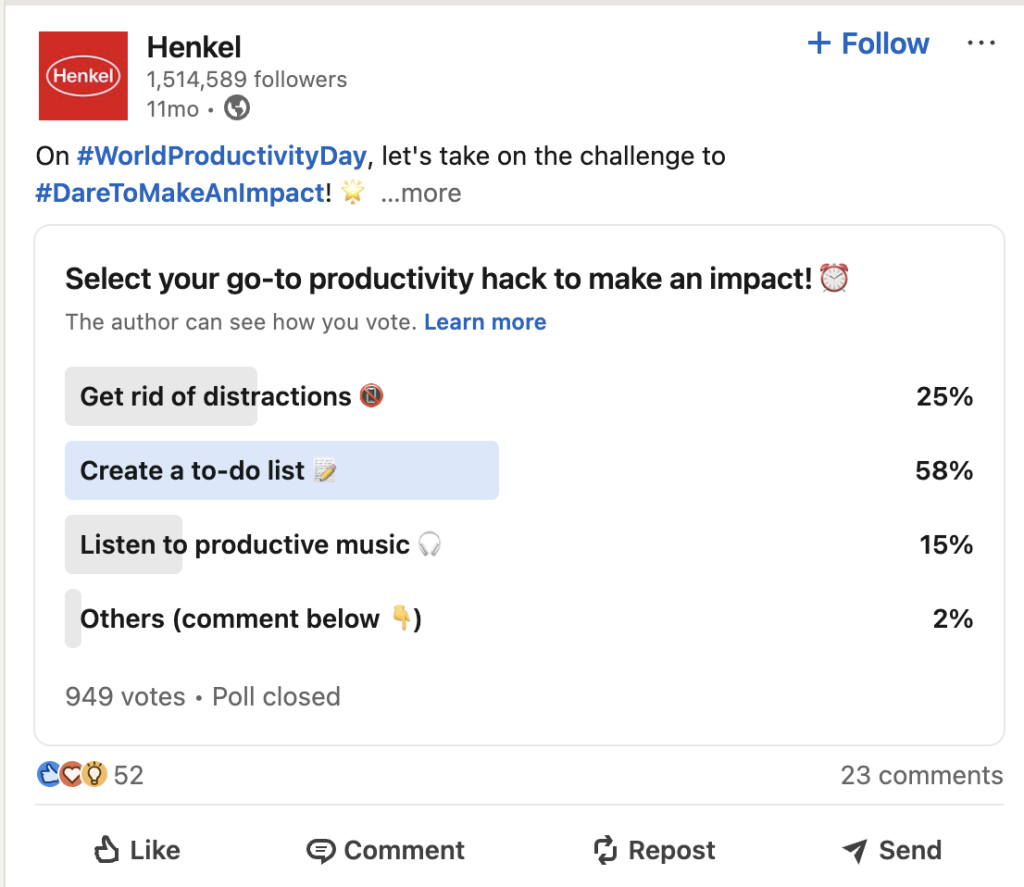
Task: Open the three-dot post options menu
Action: tap(981, 44)
